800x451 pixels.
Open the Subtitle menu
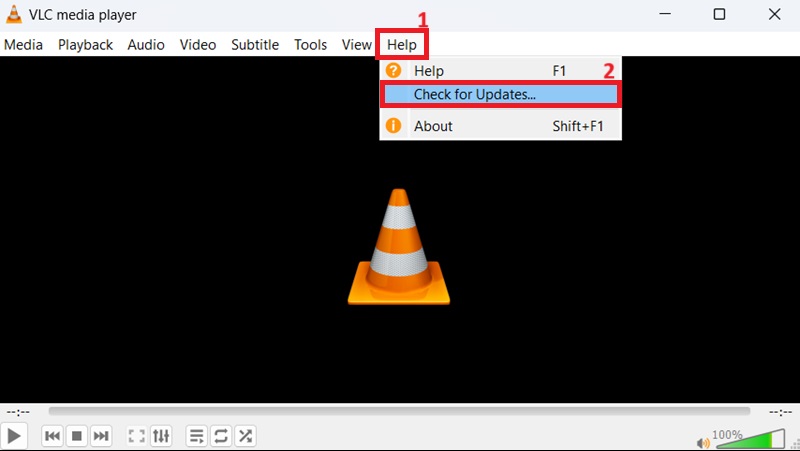point(255,45)
